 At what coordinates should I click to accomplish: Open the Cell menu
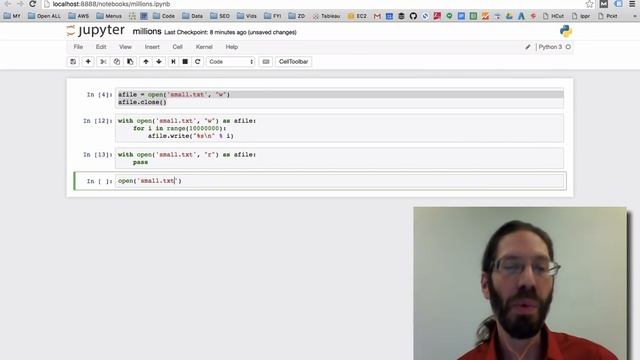point(177,47)
